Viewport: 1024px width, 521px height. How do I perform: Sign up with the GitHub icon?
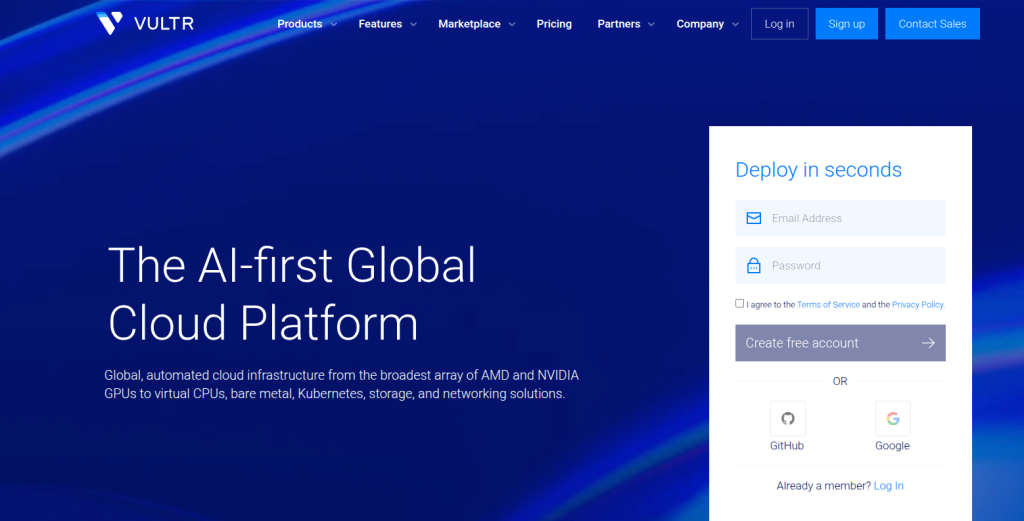(788, 418)
